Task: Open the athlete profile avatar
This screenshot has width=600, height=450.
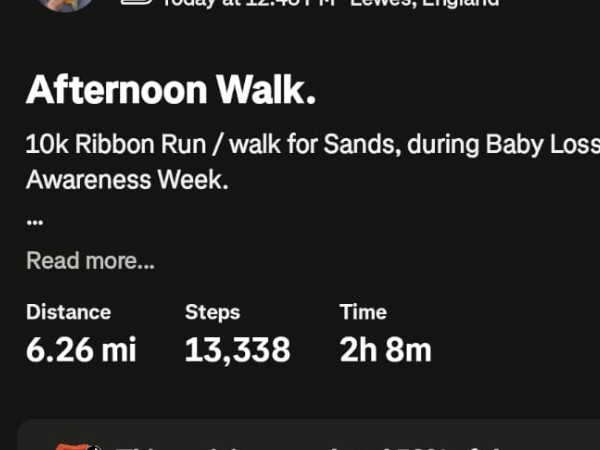Action: [65, 3]
